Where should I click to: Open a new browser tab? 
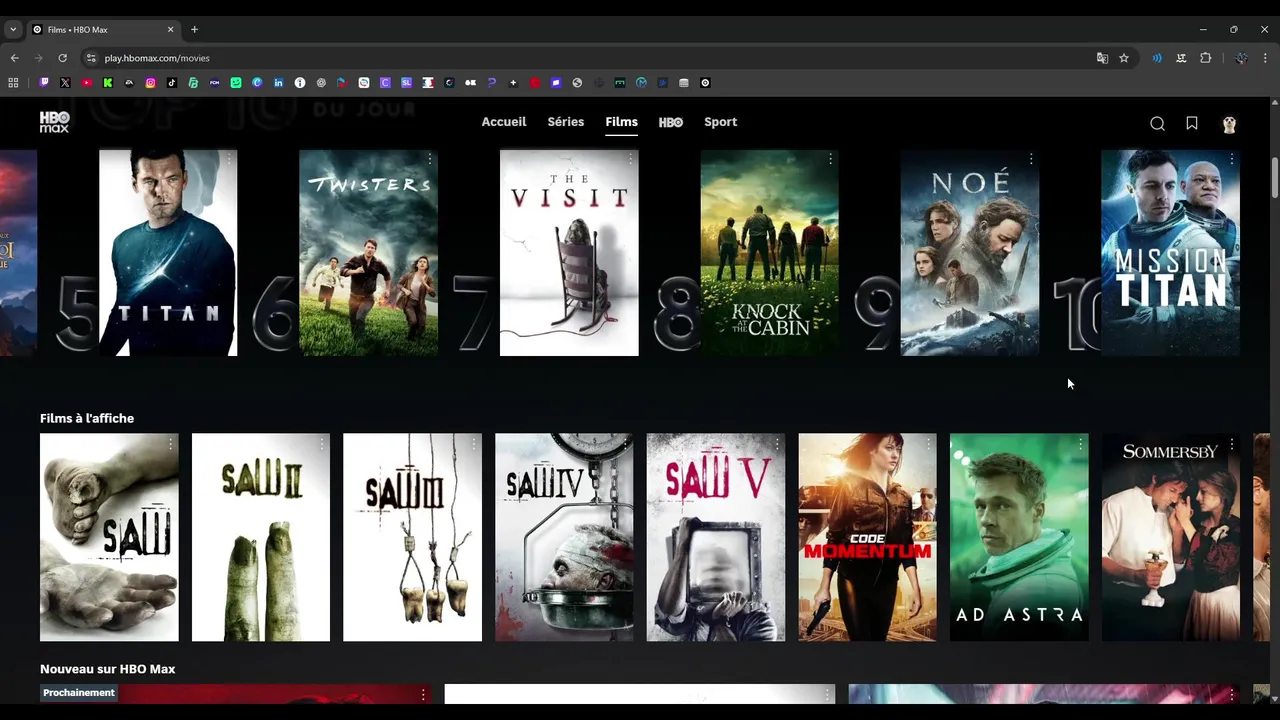click(x=194, y=29)
